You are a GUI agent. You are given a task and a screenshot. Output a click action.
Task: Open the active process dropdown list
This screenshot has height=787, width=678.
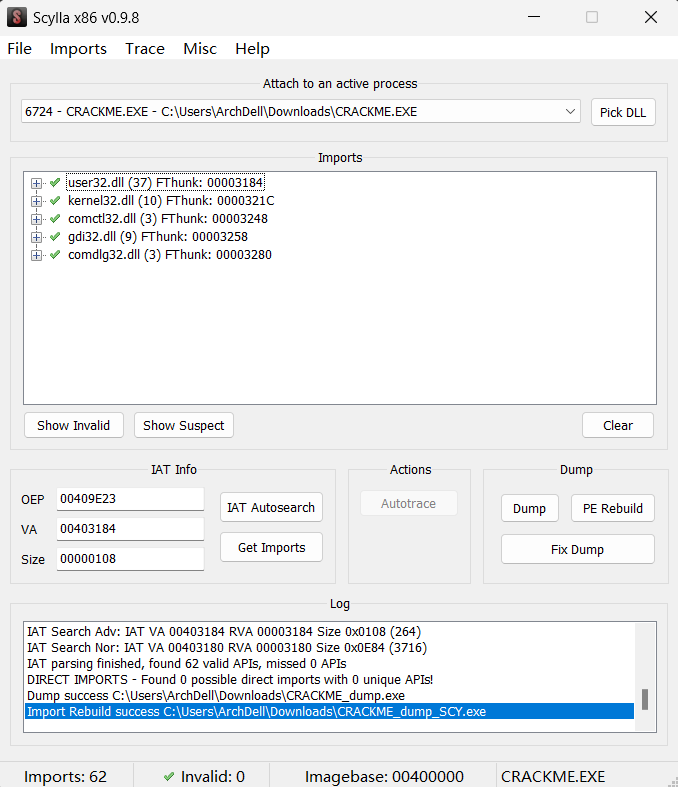click(569, 112)
